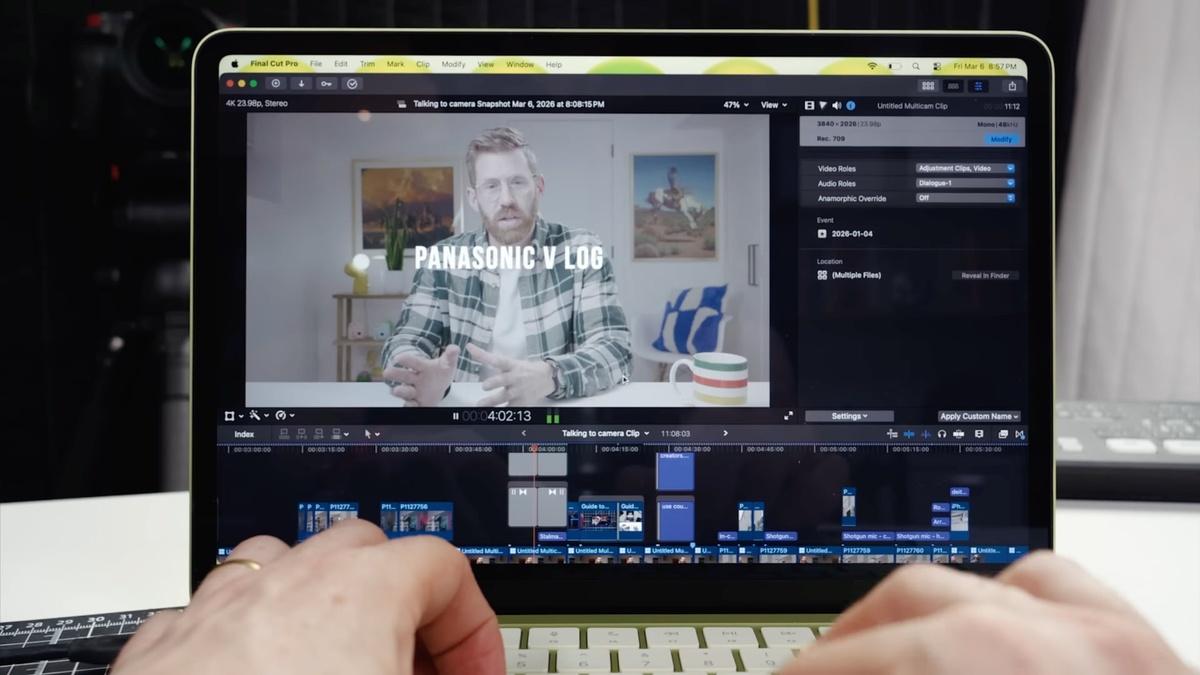
Task: Open the Transform tool dropdown under viewer
Action: 234,416
